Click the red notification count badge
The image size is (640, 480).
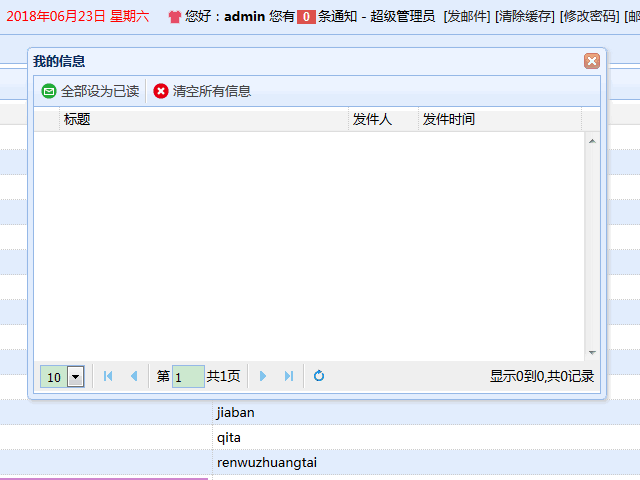coord(306,17)
